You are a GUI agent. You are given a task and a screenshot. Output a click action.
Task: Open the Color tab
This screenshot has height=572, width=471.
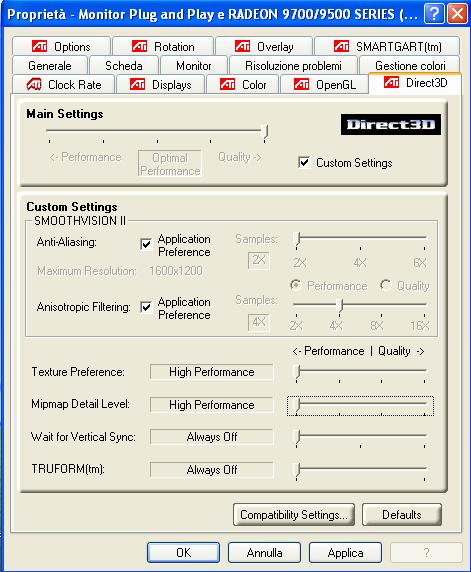[x=243, y=84]
